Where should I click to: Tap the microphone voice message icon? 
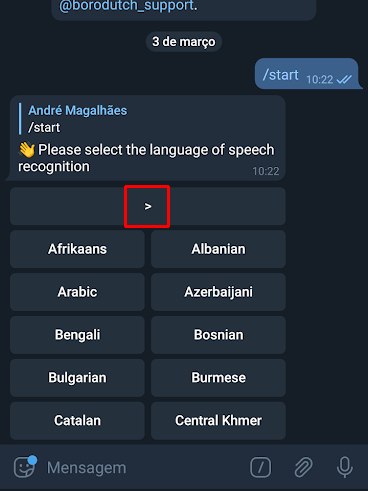[x=345, y=467]
